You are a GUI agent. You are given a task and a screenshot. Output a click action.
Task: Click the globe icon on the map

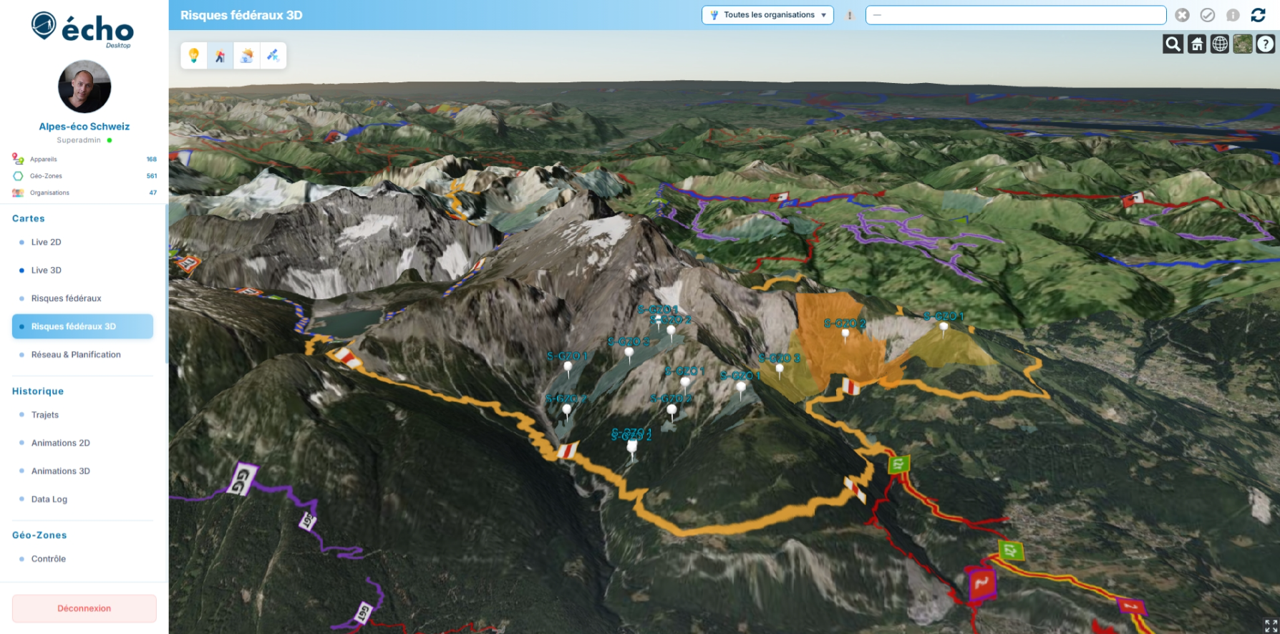1219,44
